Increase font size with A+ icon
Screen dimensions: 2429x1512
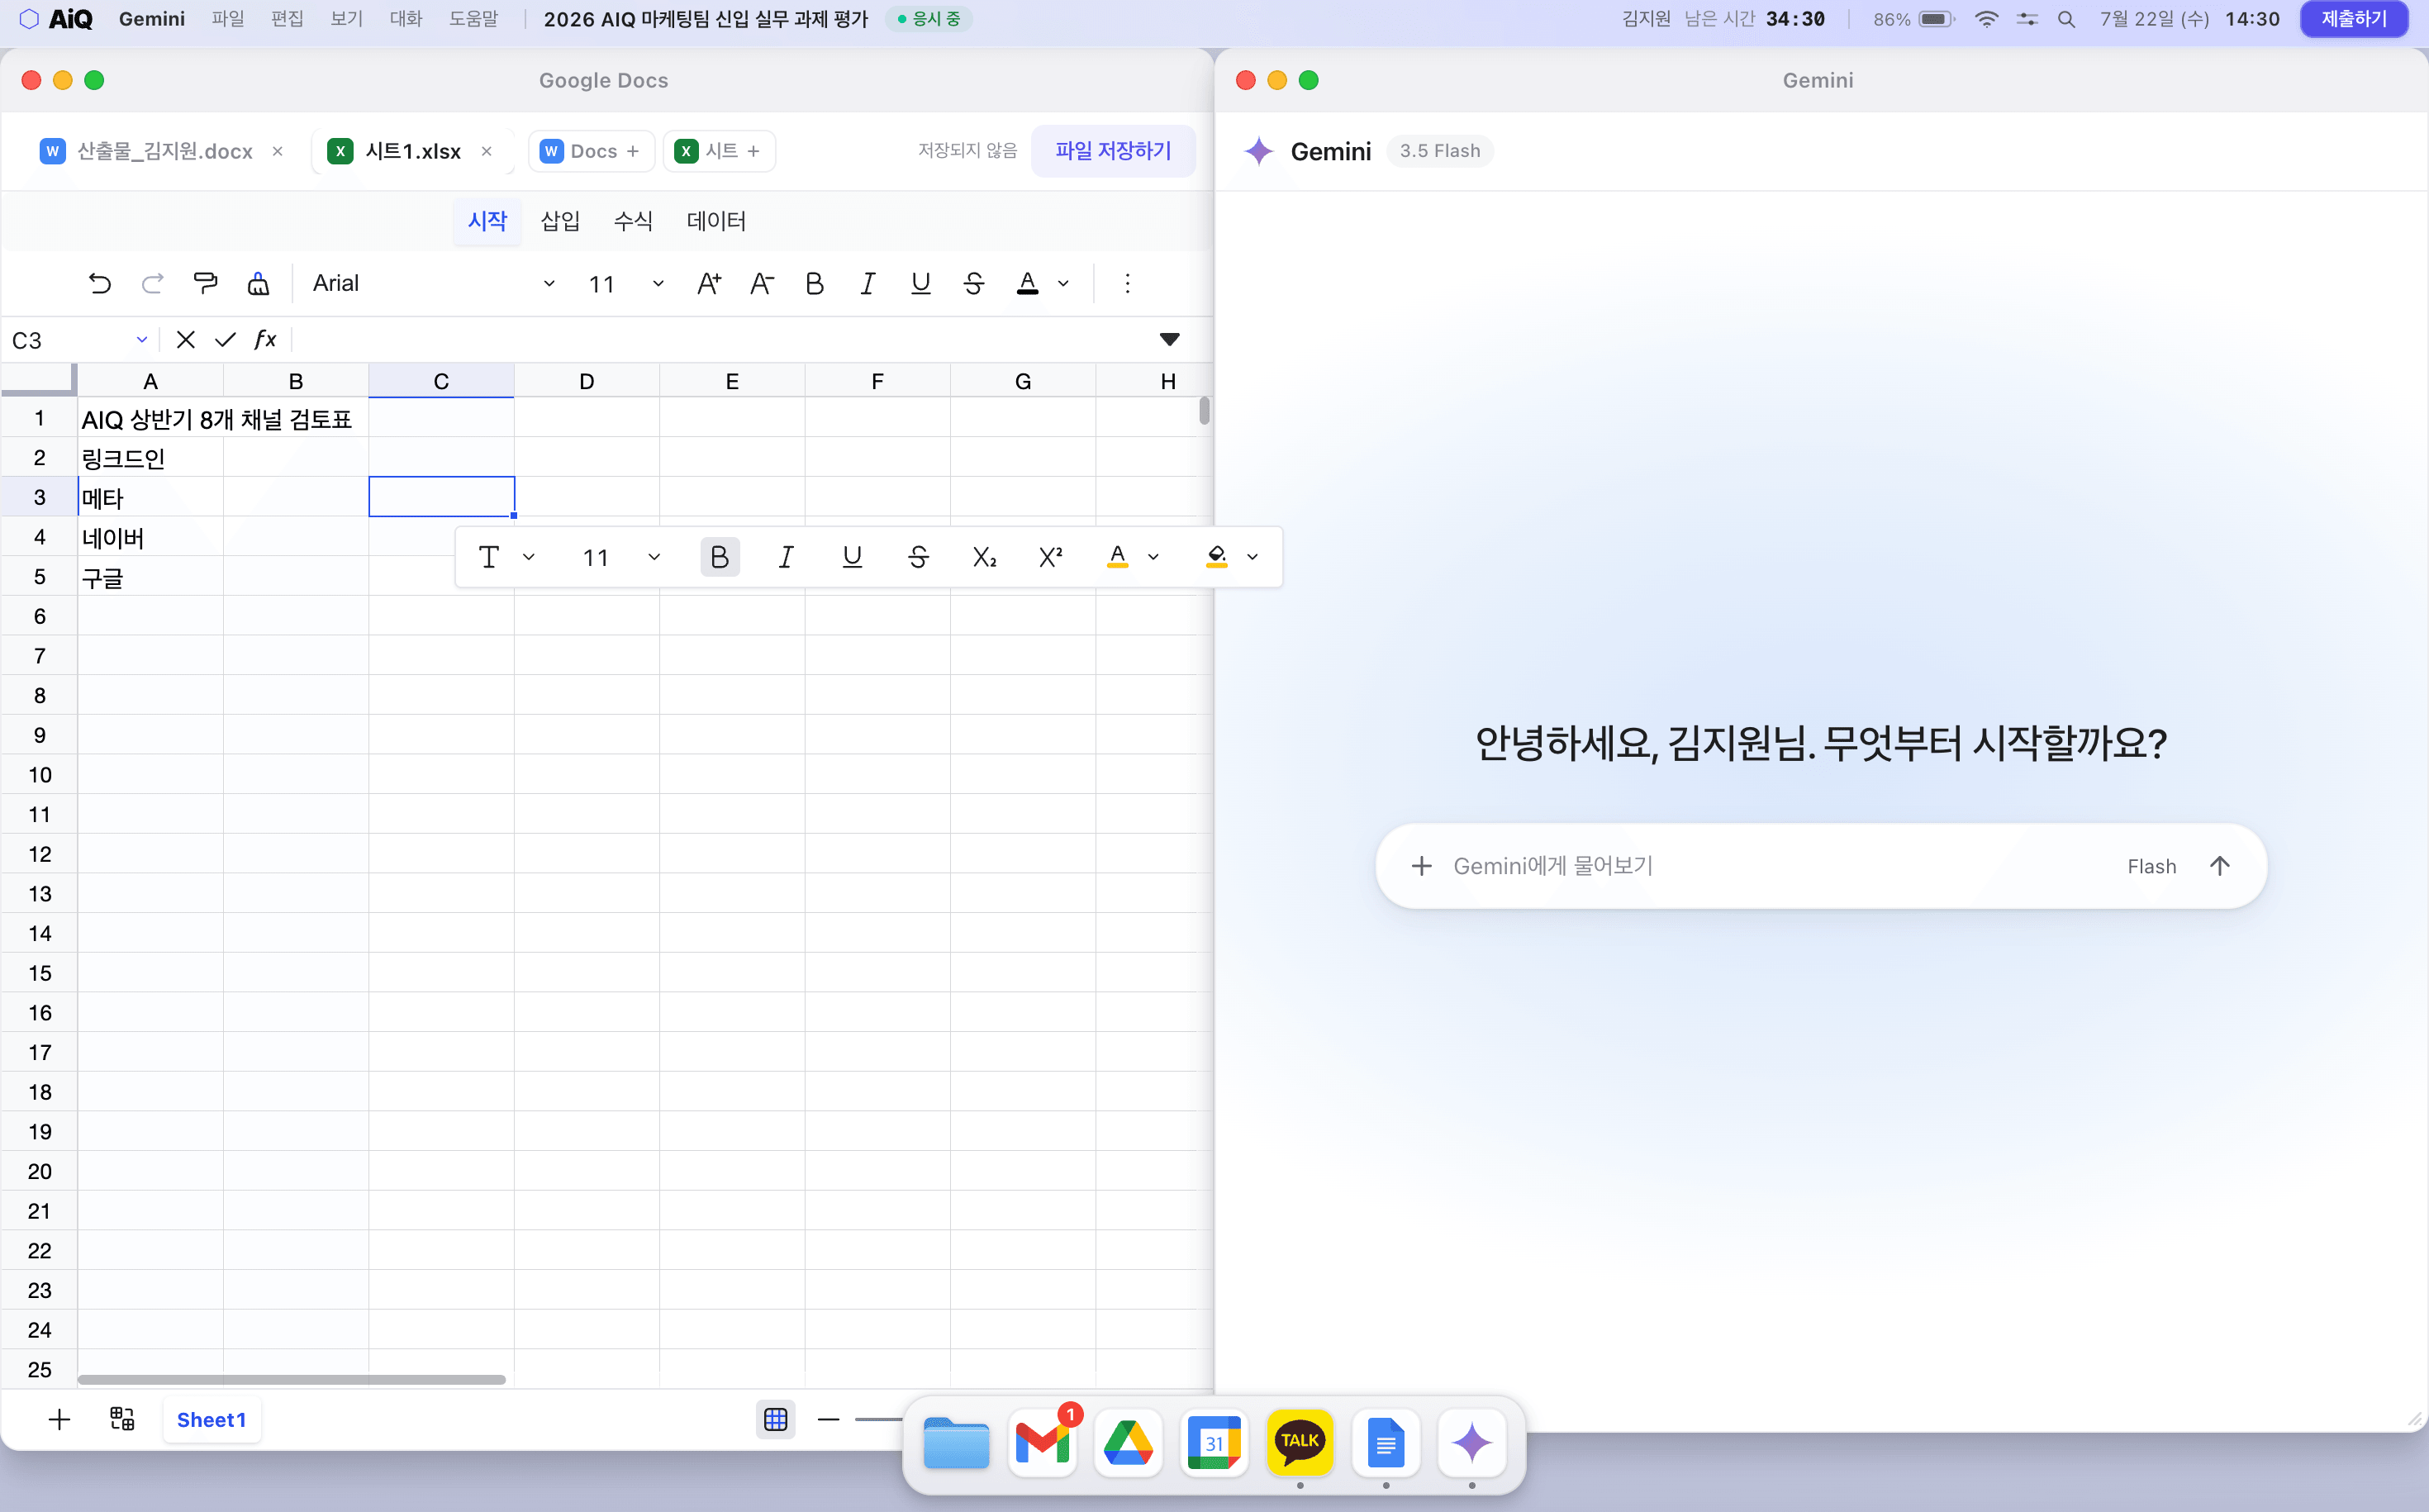click(709, 284)
